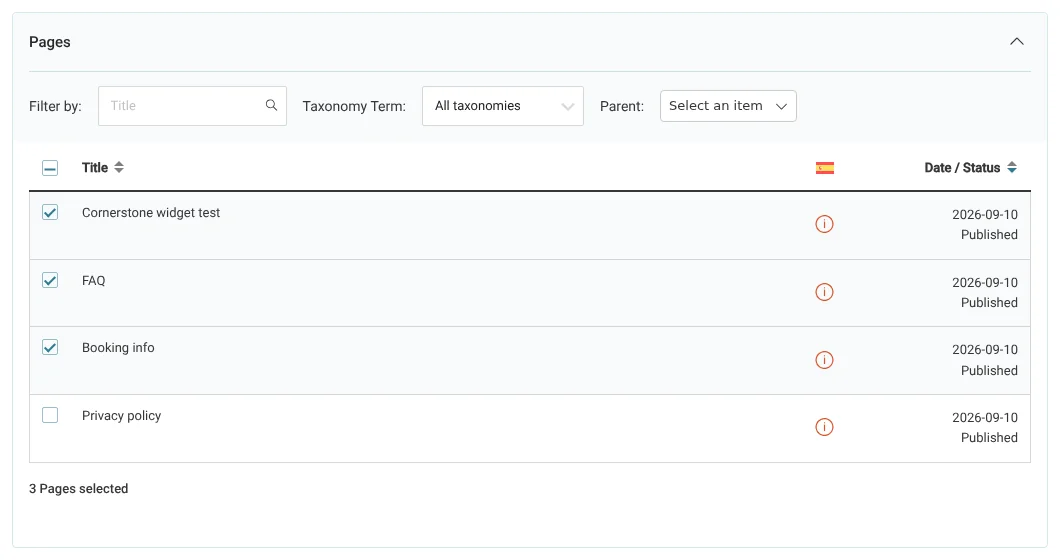
Task: Click the 'Pages' section heading
Action: pyautogui.click(x=49, y=42)
